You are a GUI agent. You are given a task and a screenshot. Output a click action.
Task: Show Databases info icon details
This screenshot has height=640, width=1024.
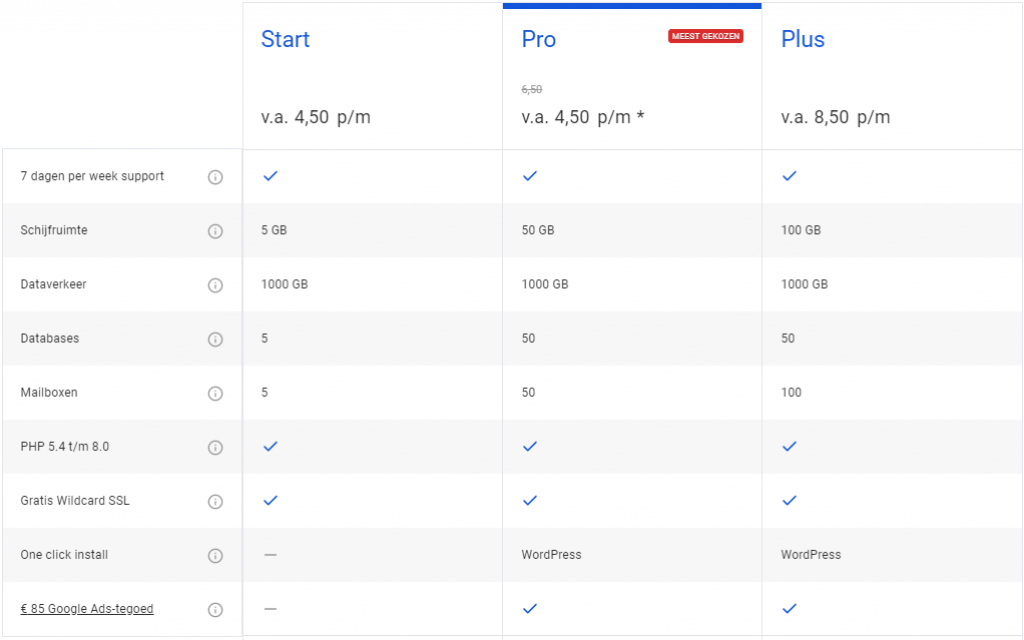tap(215, 339)
